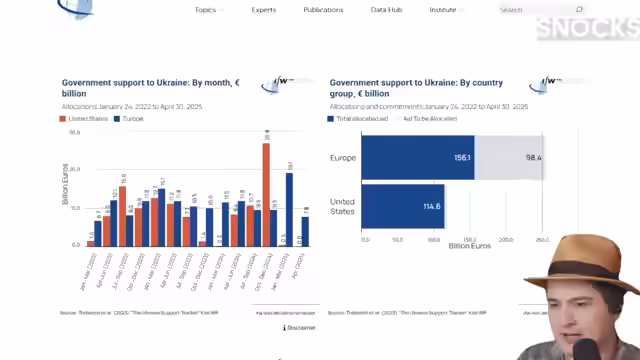Click the Europe 98.4 to-be-allocated bar
Viewport: 640px width, 360px height.
pos(509,158)
